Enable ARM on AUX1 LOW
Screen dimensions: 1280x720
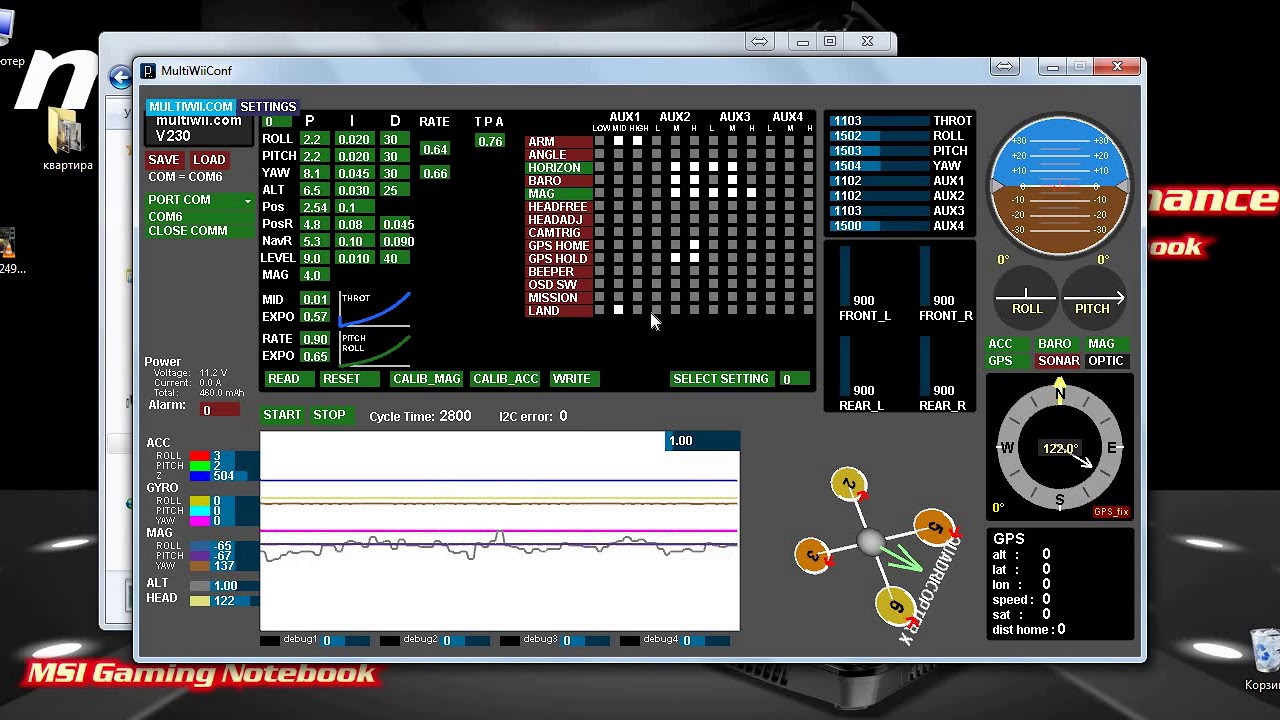click(599, 141)
